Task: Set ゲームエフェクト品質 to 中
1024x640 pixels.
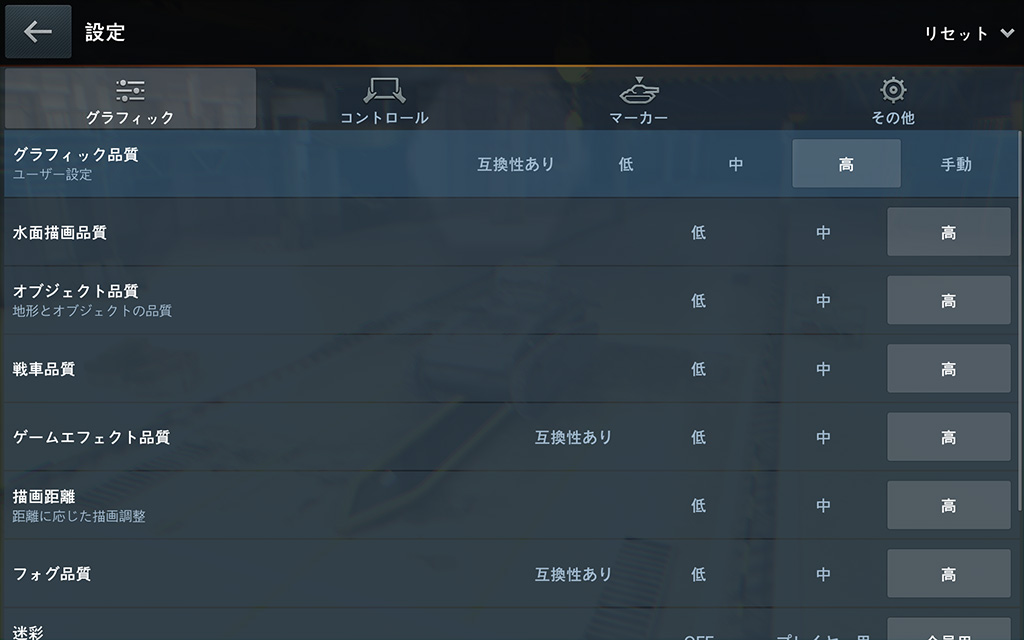Action: pyautogui.click(x=824, y=437)
